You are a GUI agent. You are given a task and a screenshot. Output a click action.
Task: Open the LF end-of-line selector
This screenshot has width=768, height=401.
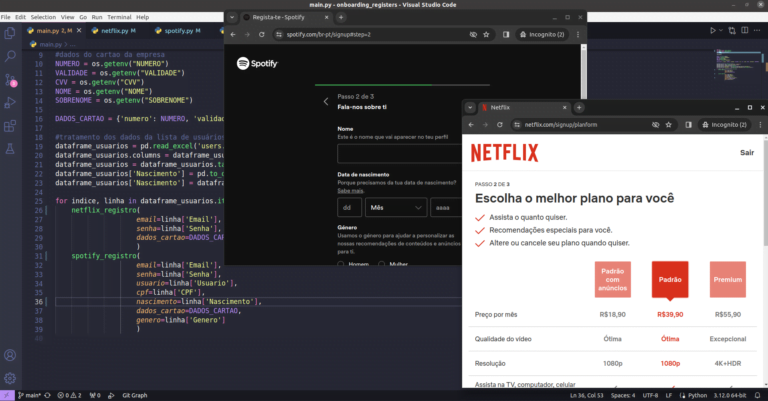[x=669, y=396]
